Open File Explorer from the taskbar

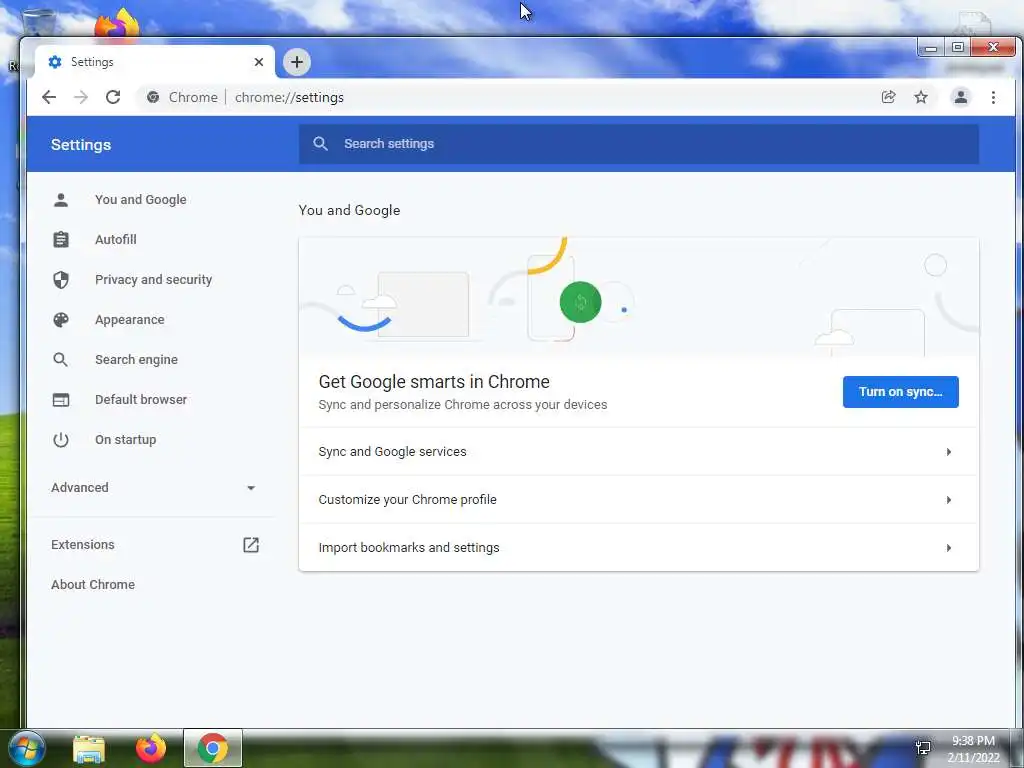(89, 748)
